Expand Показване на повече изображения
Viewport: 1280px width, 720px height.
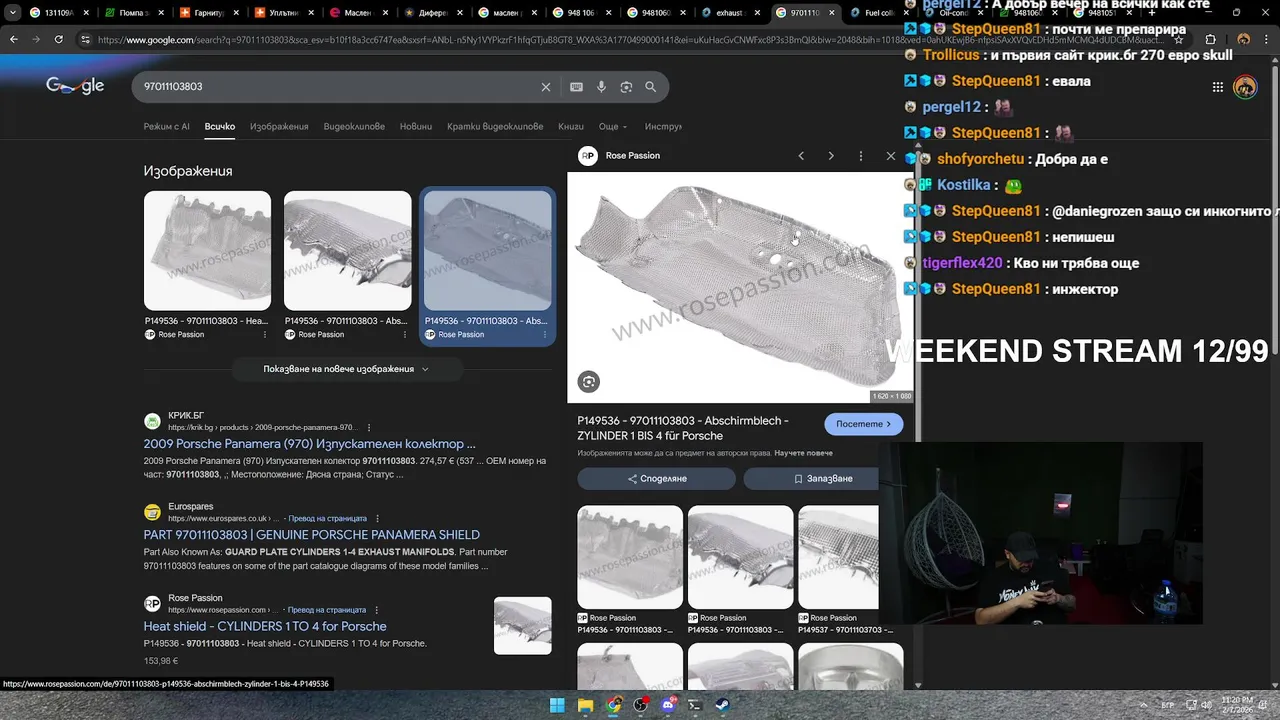(347, 369)
